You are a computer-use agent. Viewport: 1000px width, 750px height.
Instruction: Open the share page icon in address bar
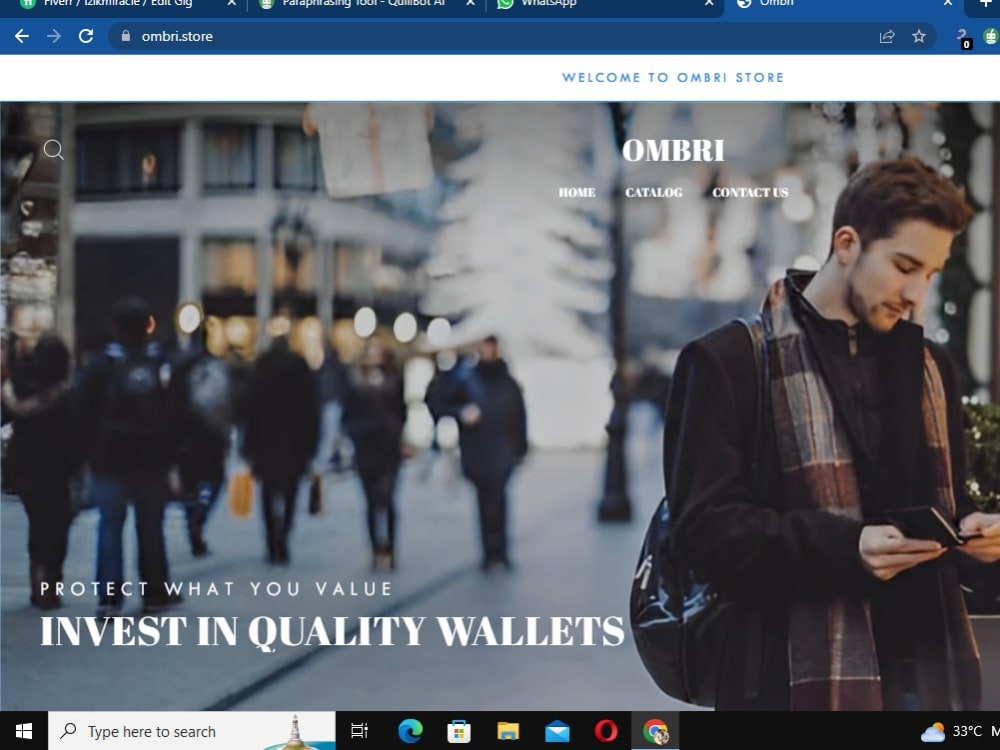tap(887, 36)
